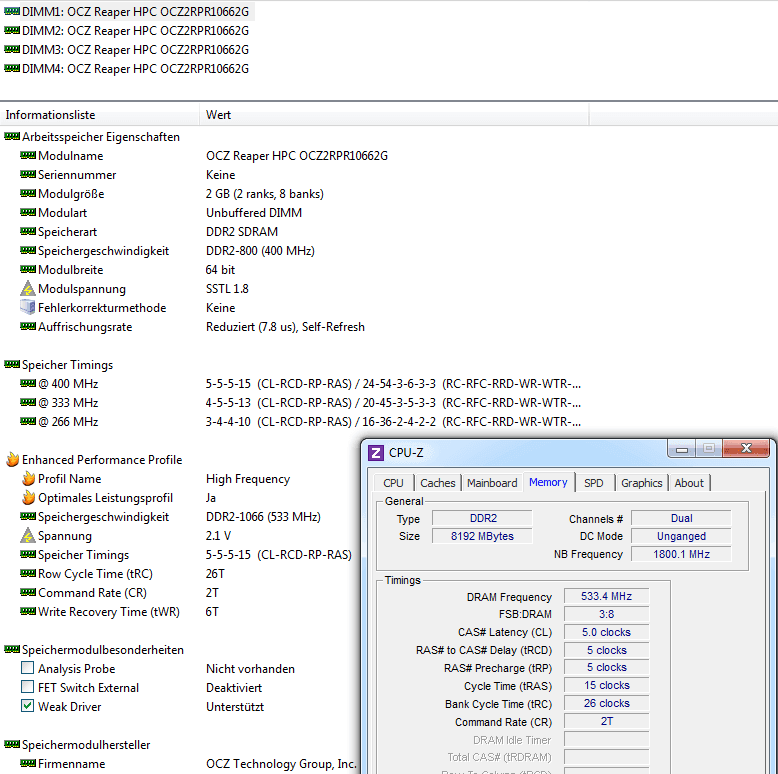The height and width of the screenshot is (774, 778).
Task: Click the @ 333 MHz timing icon
Action: click(28, 402)
